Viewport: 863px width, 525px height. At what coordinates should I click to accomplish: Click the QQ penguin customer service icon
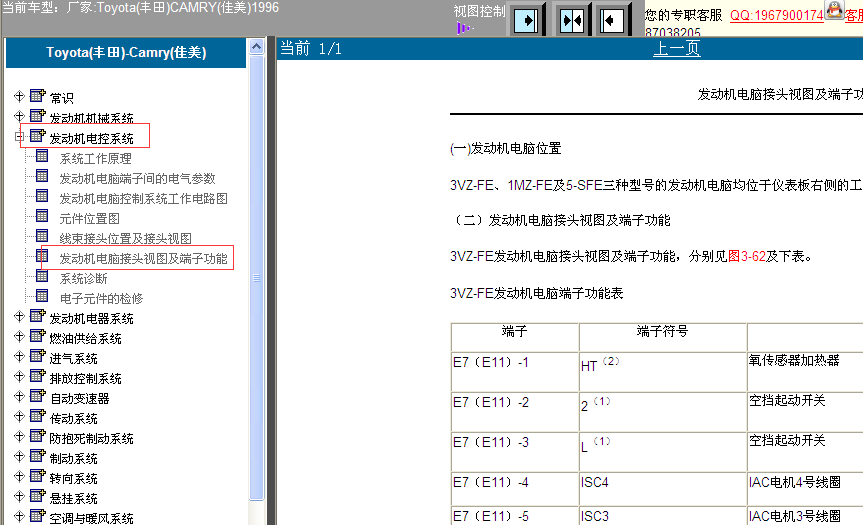[834, 9]
